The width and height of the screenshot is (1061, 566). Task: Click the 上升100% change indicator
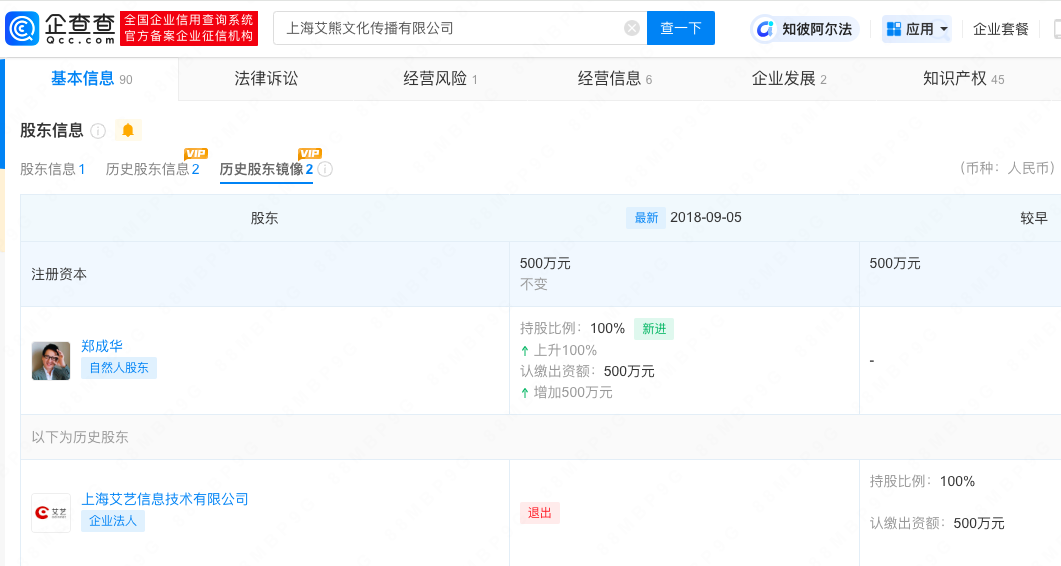558,351
